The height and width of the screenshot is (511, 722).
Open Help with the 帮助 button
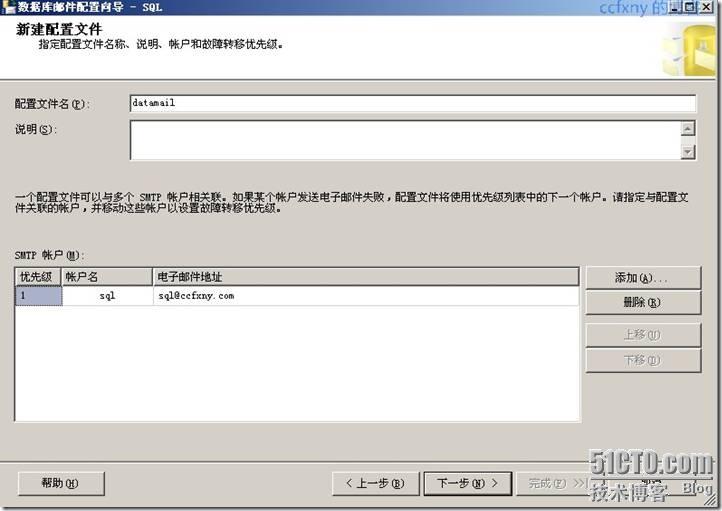pos(61,483)
